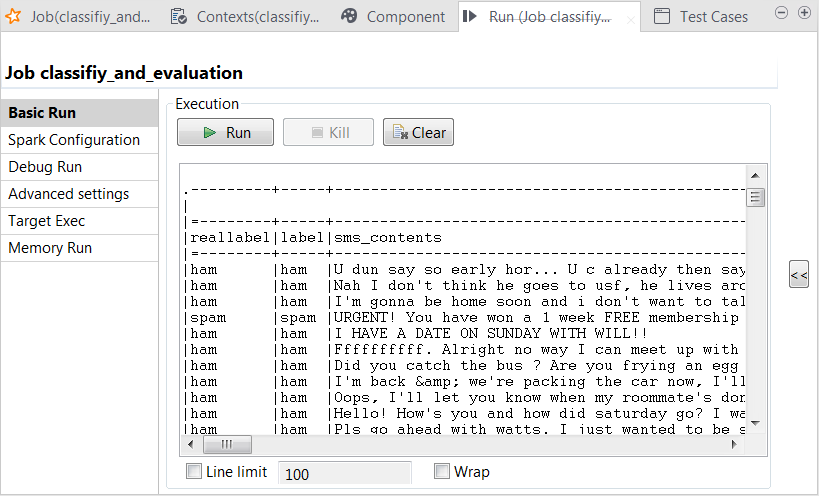Click the 'U dun say so early' row
Screen dimensions: 819x496
click(464, 269)
